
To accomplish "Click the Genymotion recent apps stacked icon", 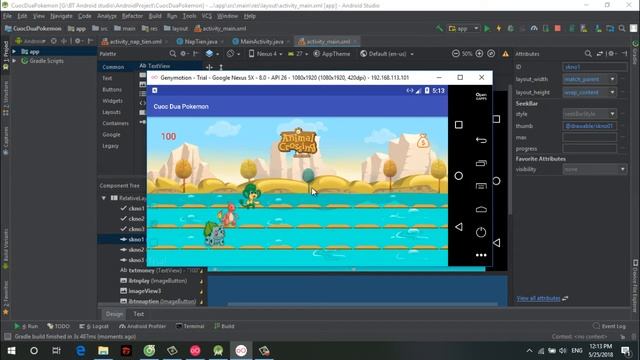I will pos(481,163).
